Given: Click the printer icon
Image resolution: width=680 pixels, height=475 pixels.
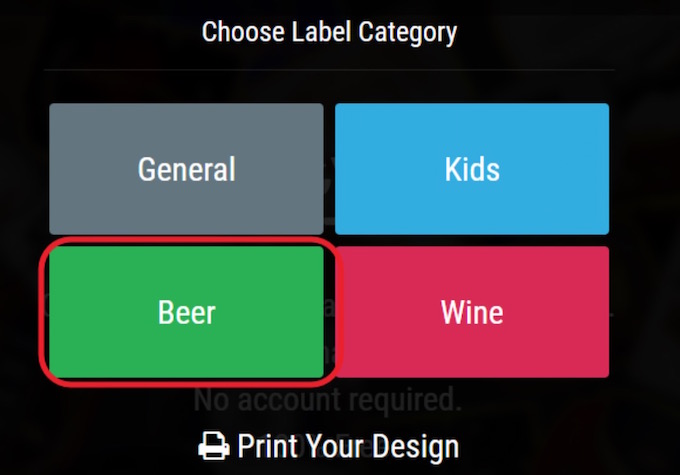Looking at the screenshot, I should (214, 447).
